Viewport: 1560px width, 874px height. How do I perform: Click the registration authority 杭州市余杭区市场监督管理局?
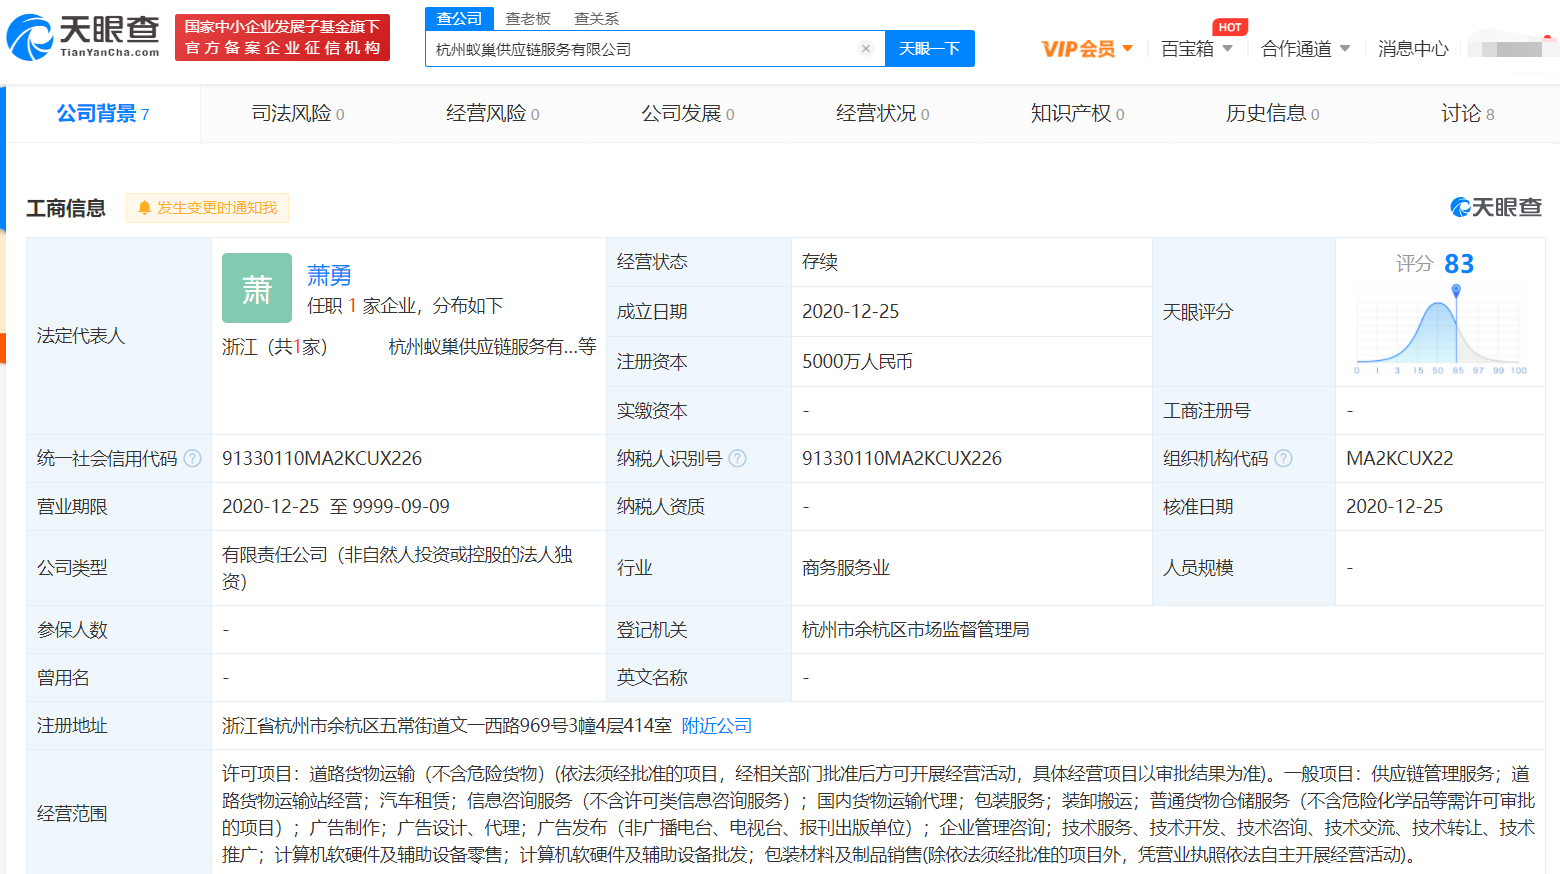(x=916, y=630)
